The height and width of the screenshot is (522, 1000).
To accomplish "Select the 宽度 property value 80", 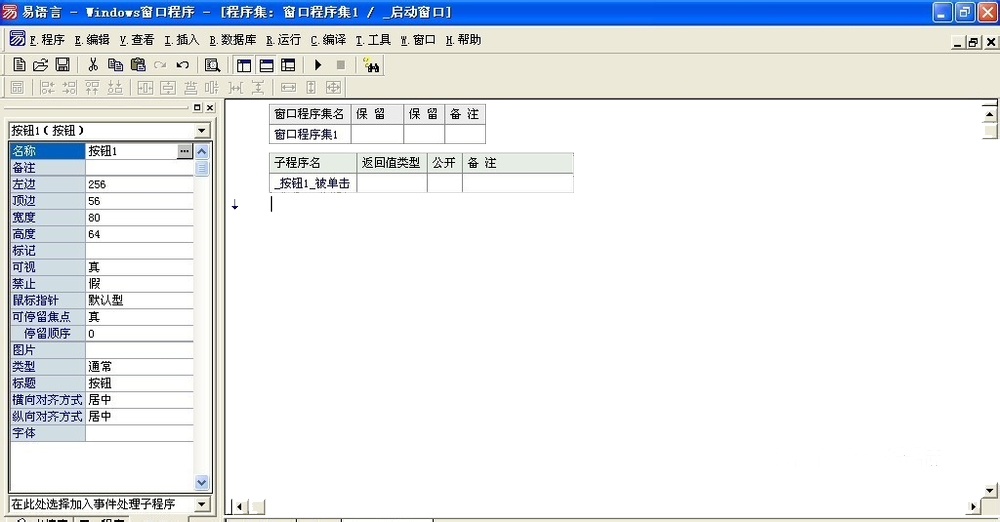I will 139,217.
